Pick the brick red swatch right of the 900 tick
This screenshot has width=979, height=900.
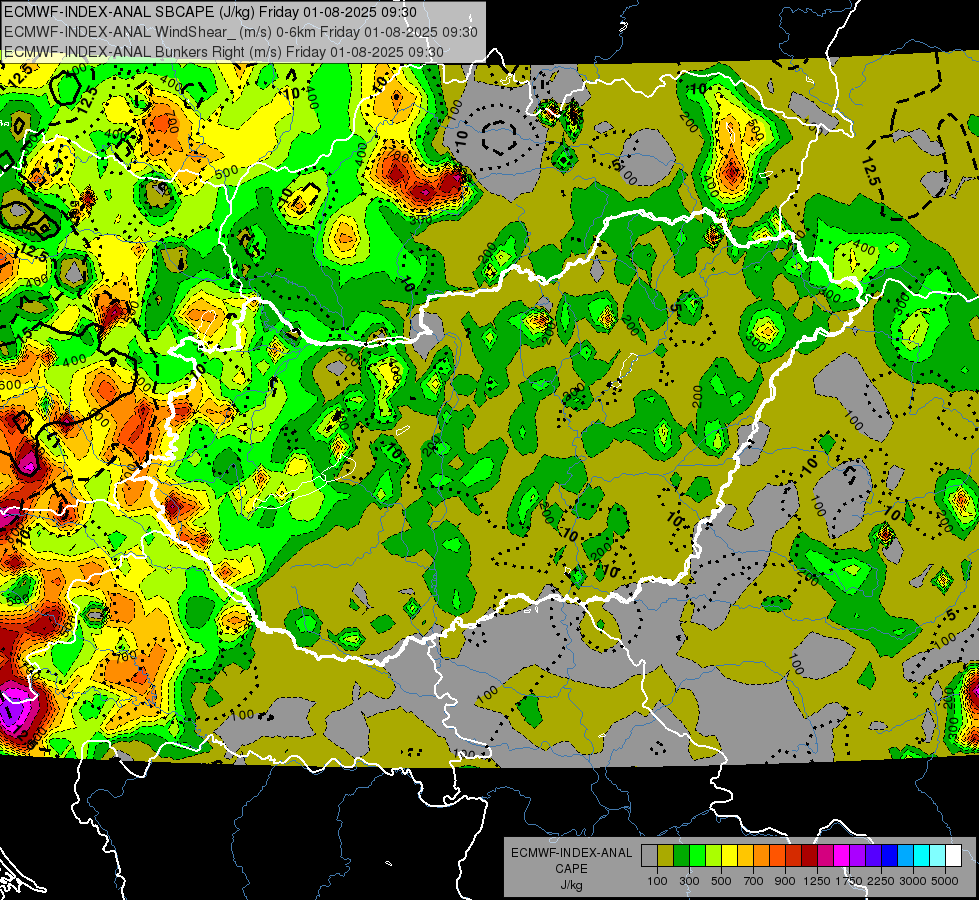point(794,856)
